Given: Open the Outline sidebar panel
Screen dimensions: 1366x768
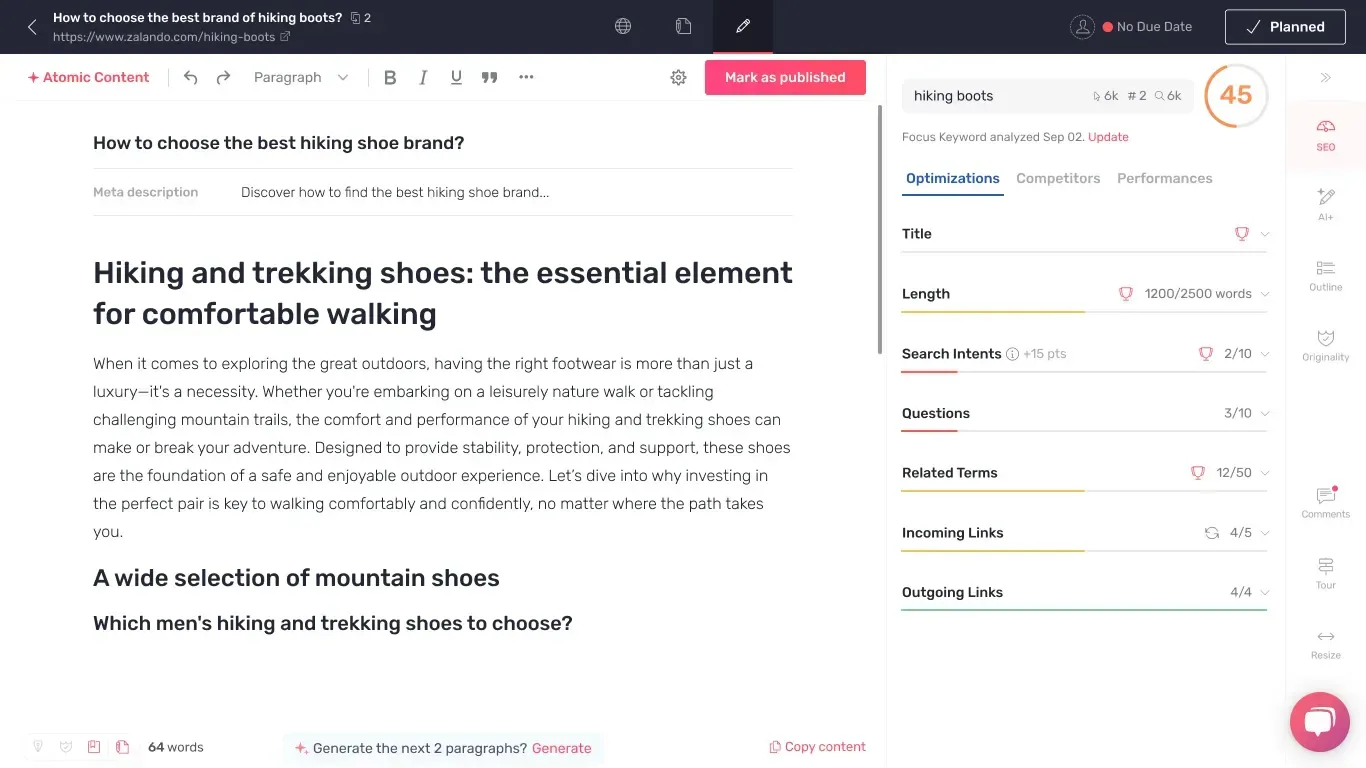Looking at the screenshot, I should pos(1325,274).
